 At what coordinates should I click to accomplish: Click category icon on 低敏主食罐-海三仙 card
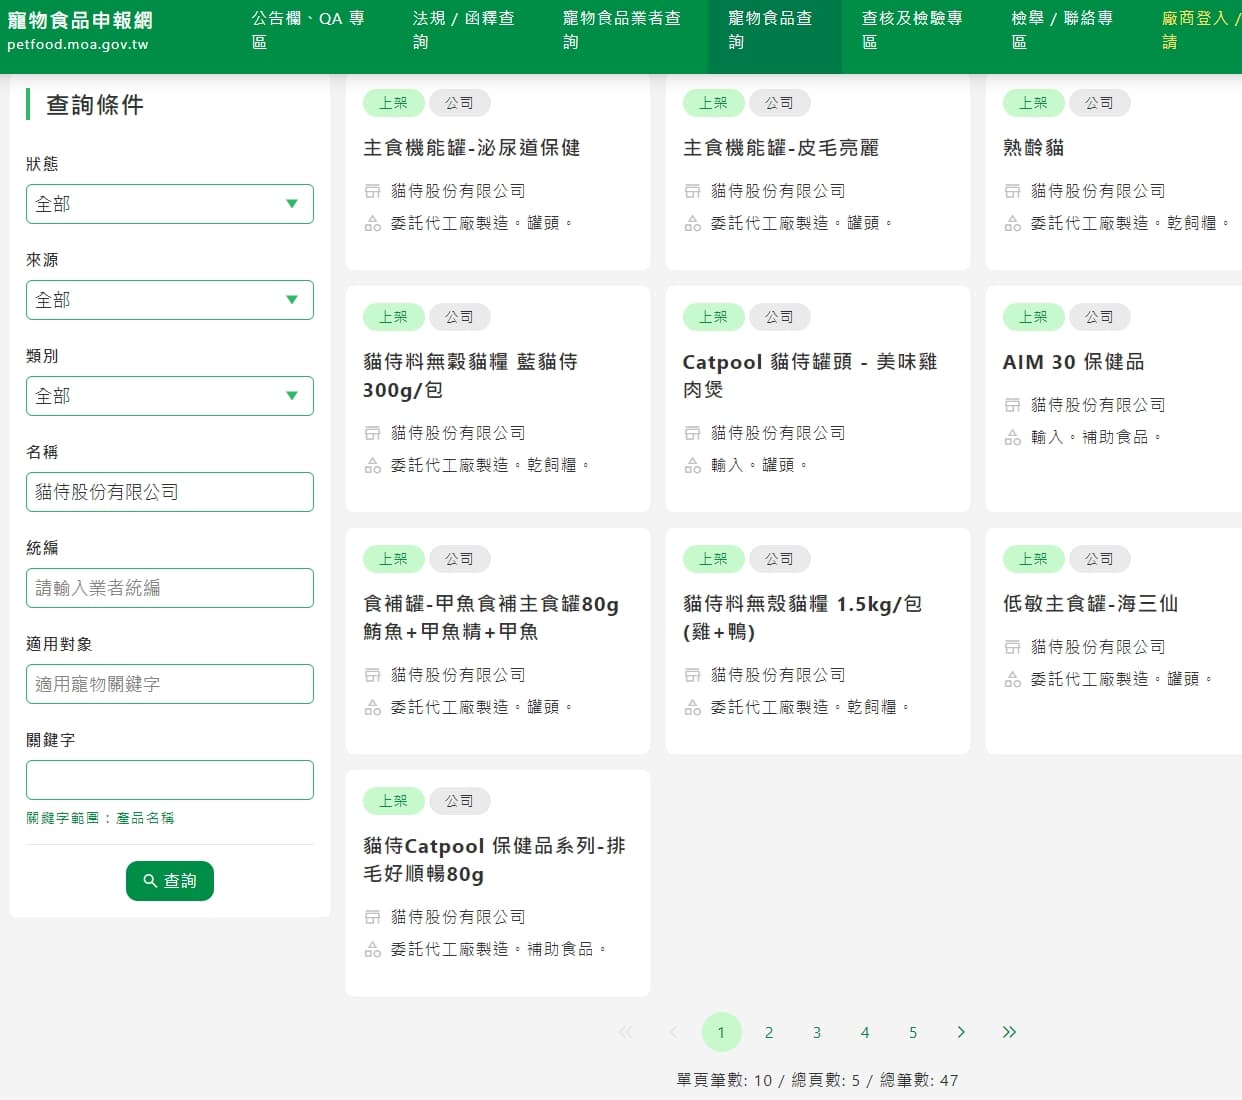1012,679
